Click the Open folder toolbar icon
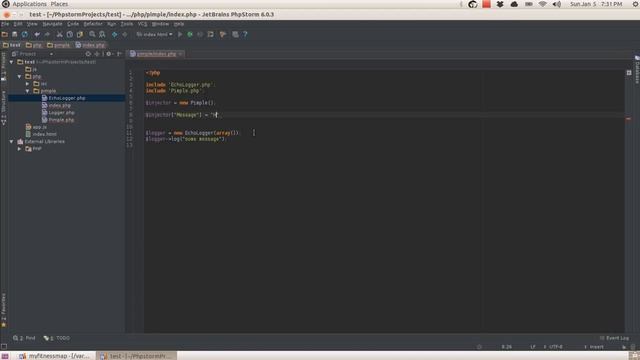The height and width of the screenshot is (360, 640). pos(4,35)
